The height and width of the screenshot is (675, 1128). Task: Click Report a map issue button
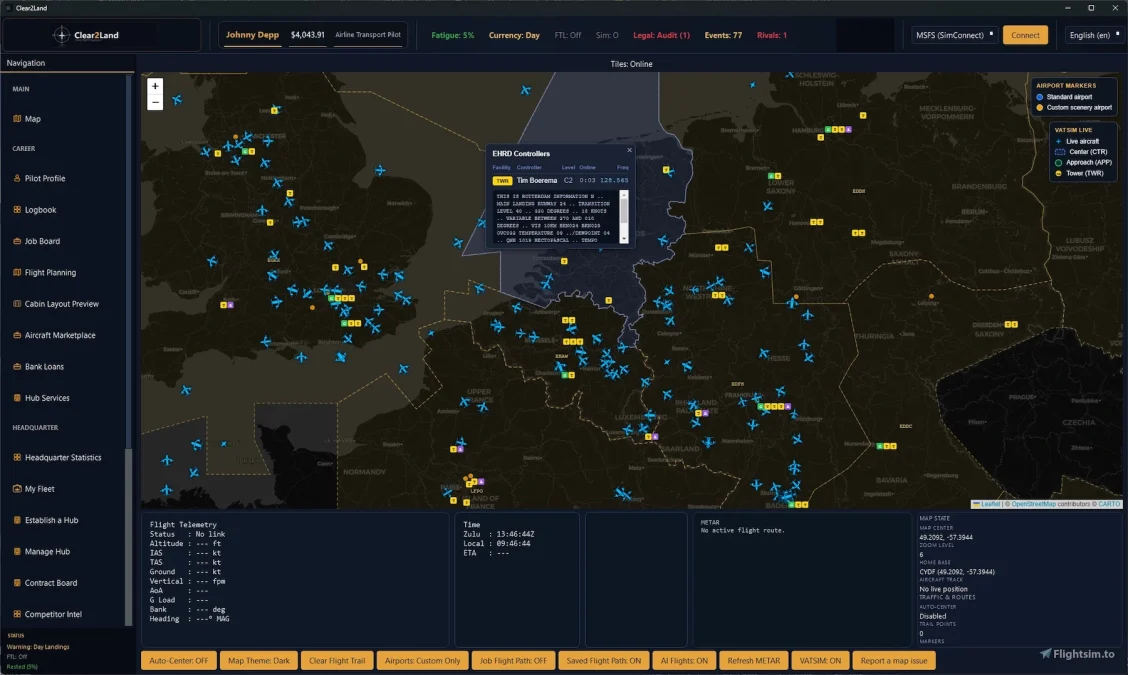[x=894, y=661]
